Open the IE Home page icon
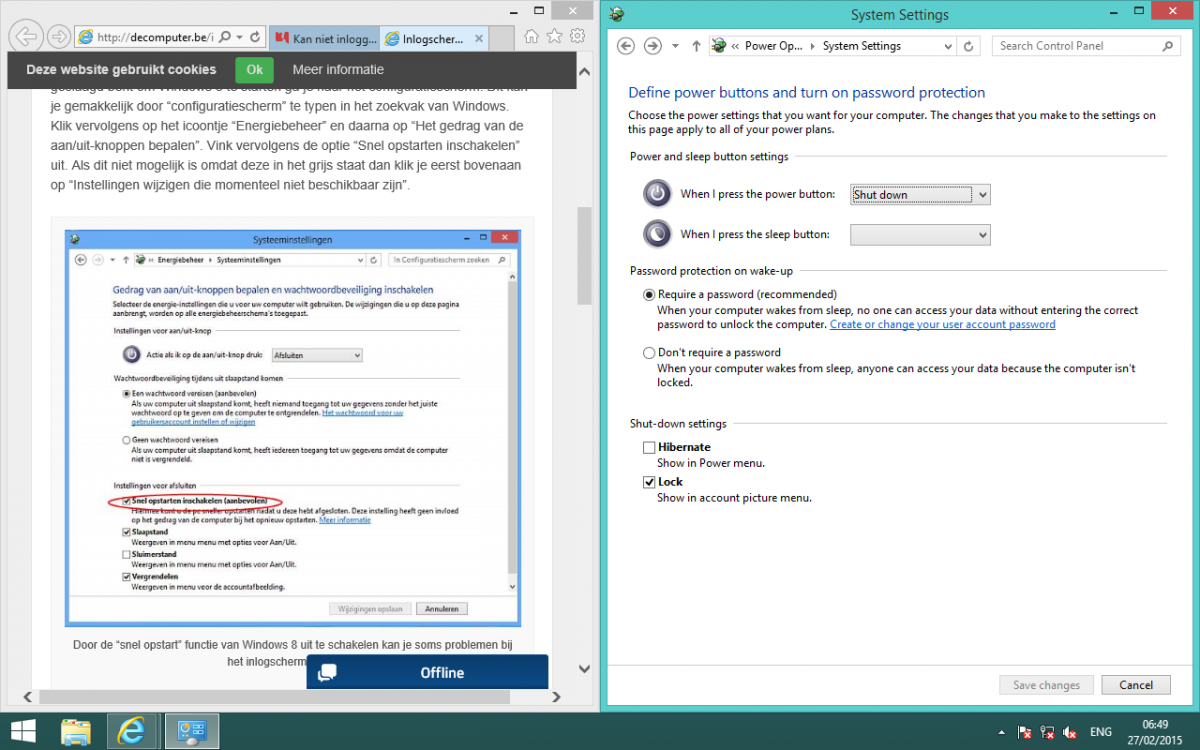Image resolution: width=1200 pixels, height=750 pixels. (x=532, y=37)
